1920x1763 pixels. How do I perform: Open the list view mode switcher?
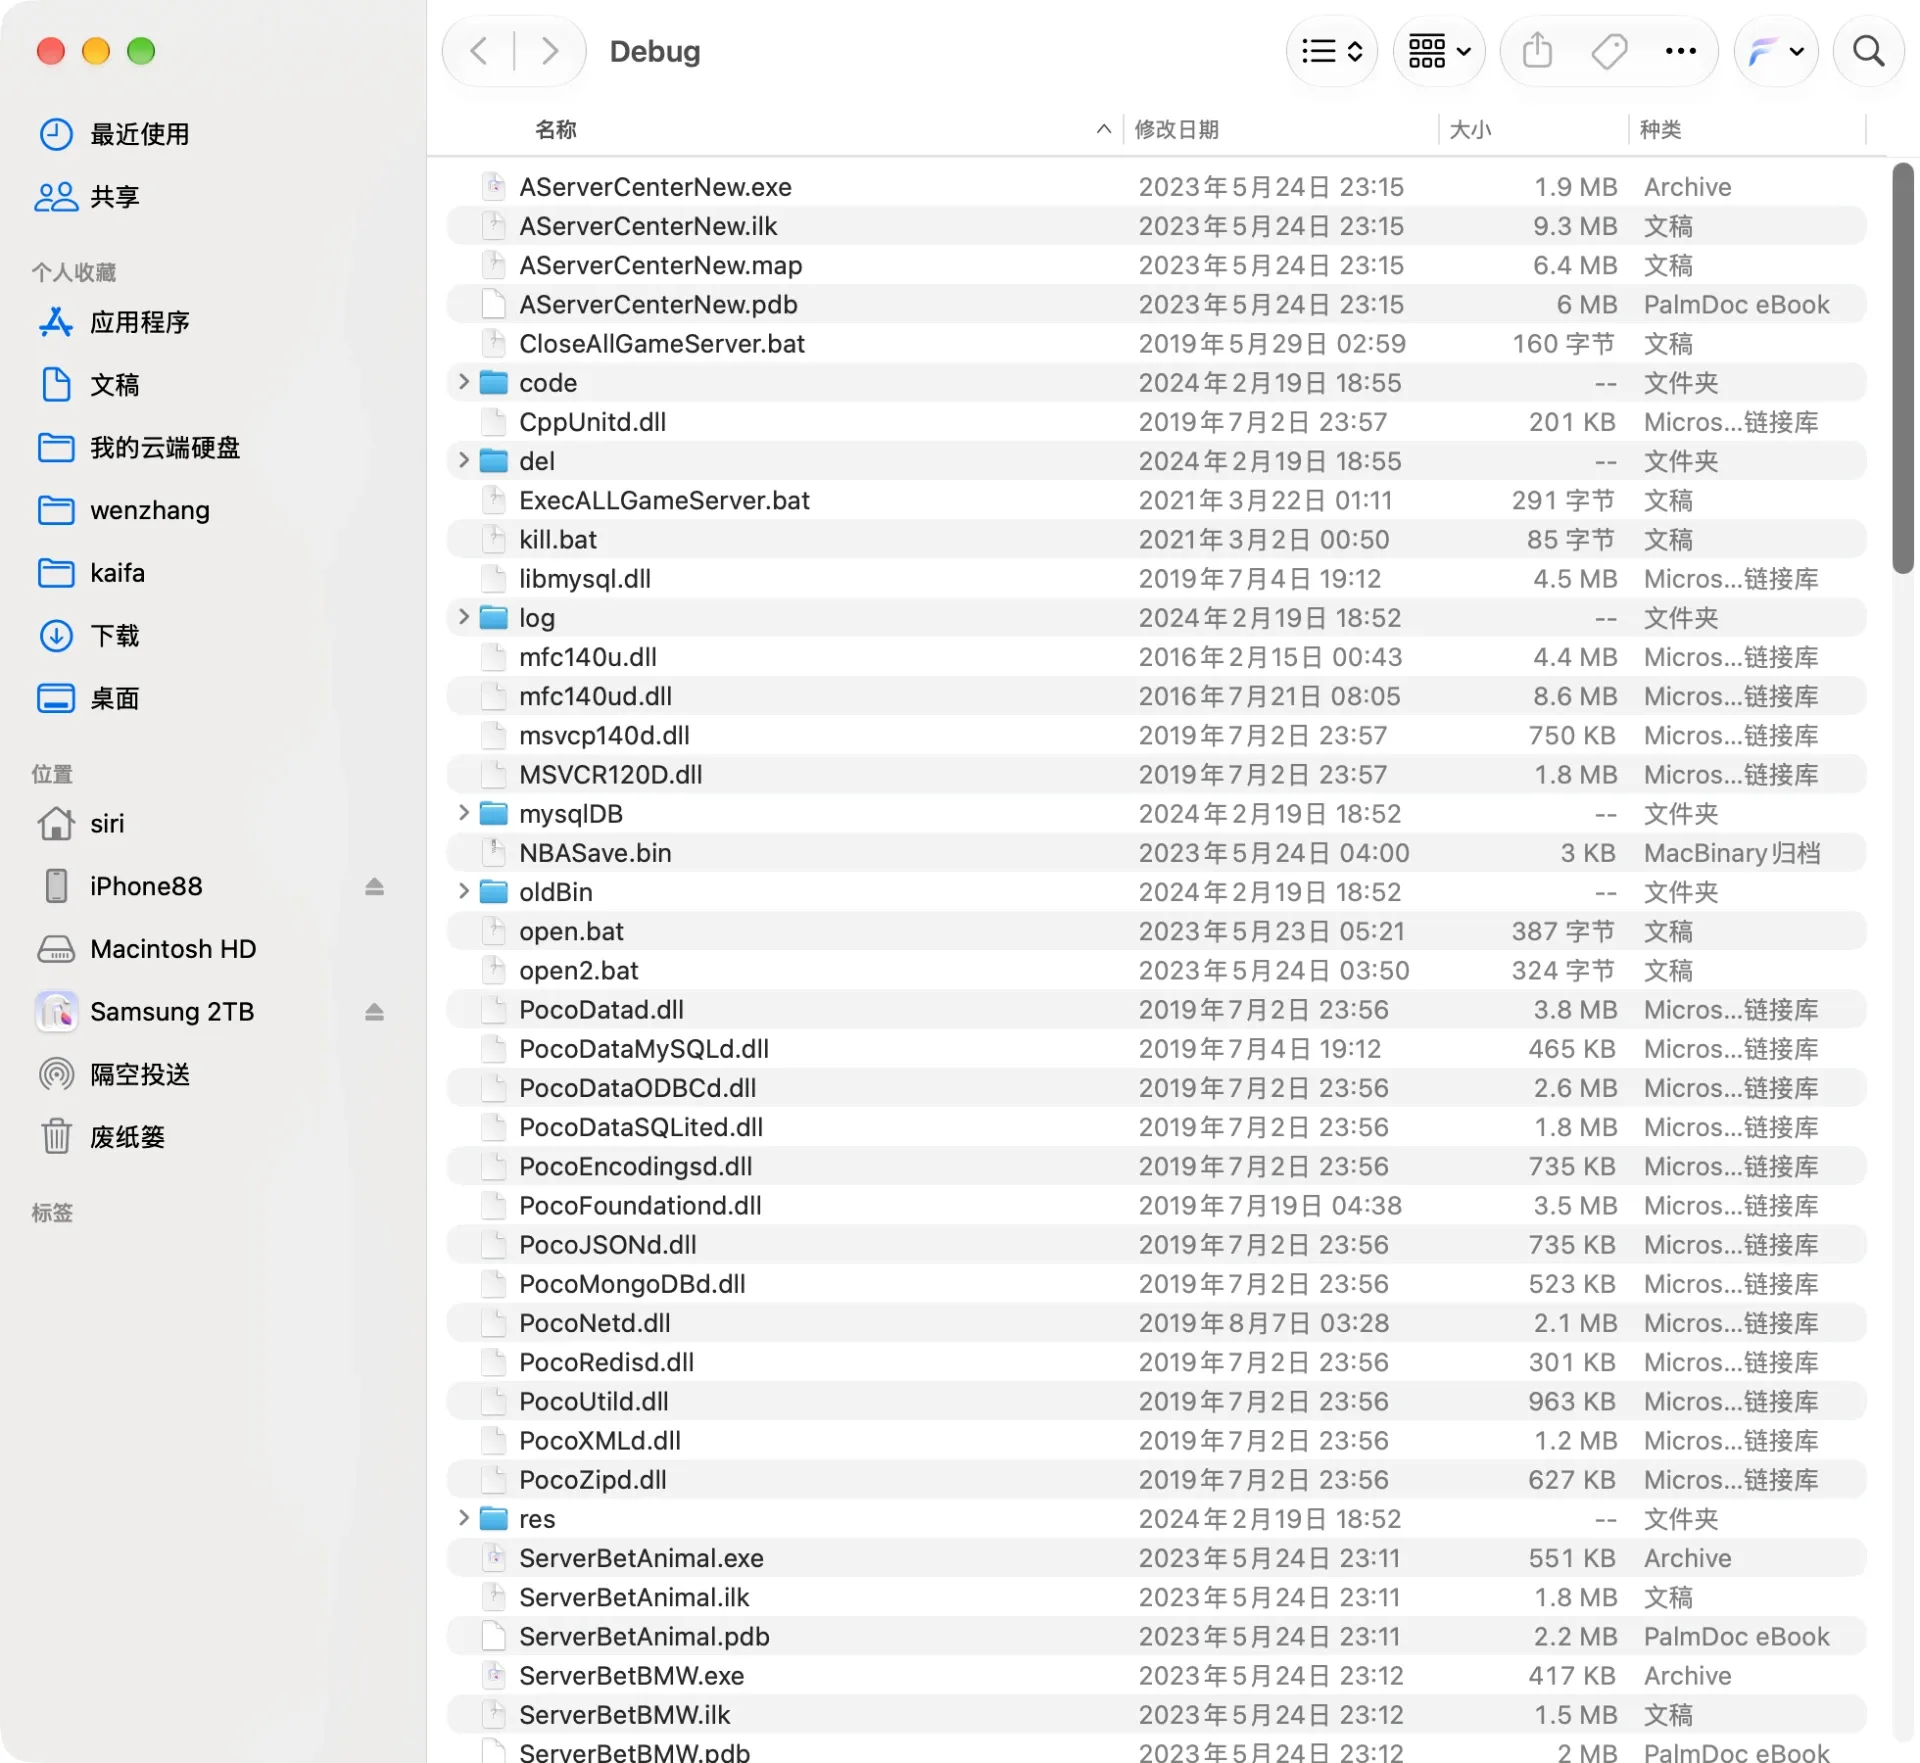[1332, 51]
